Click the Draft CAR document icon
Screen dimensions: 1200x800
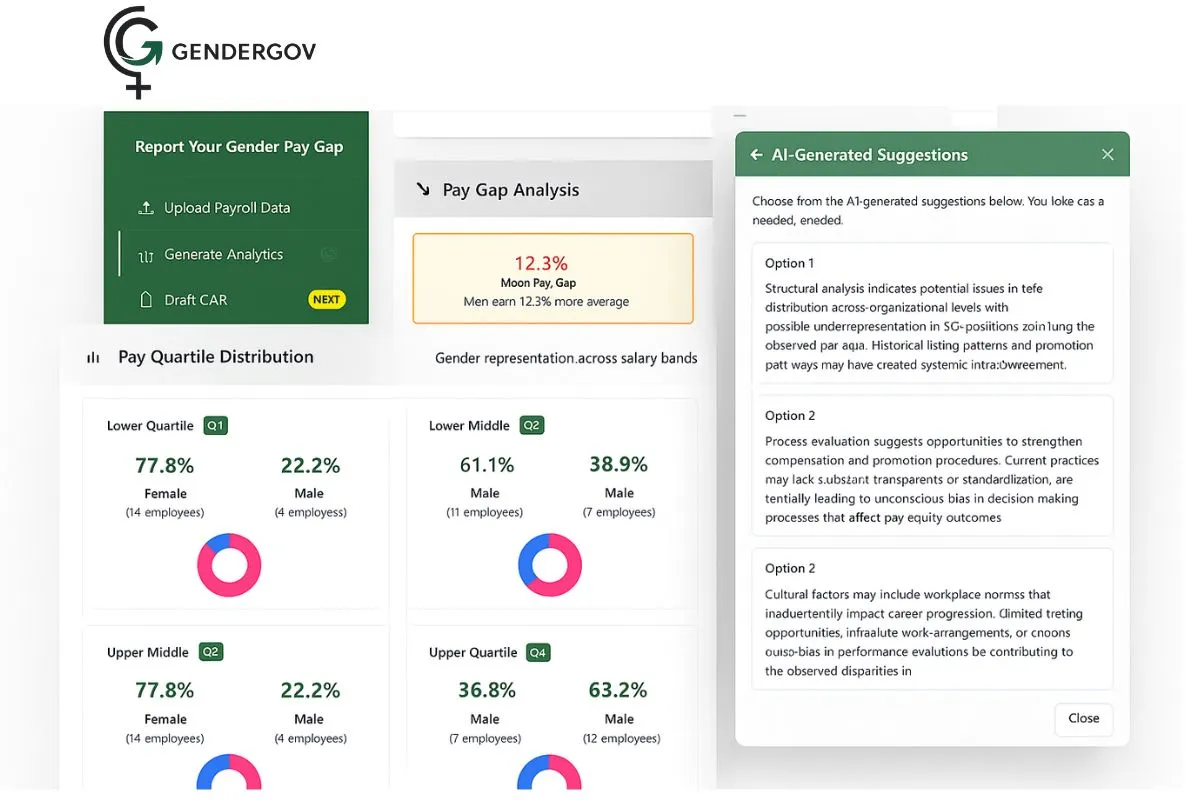(x=146, y=300)
